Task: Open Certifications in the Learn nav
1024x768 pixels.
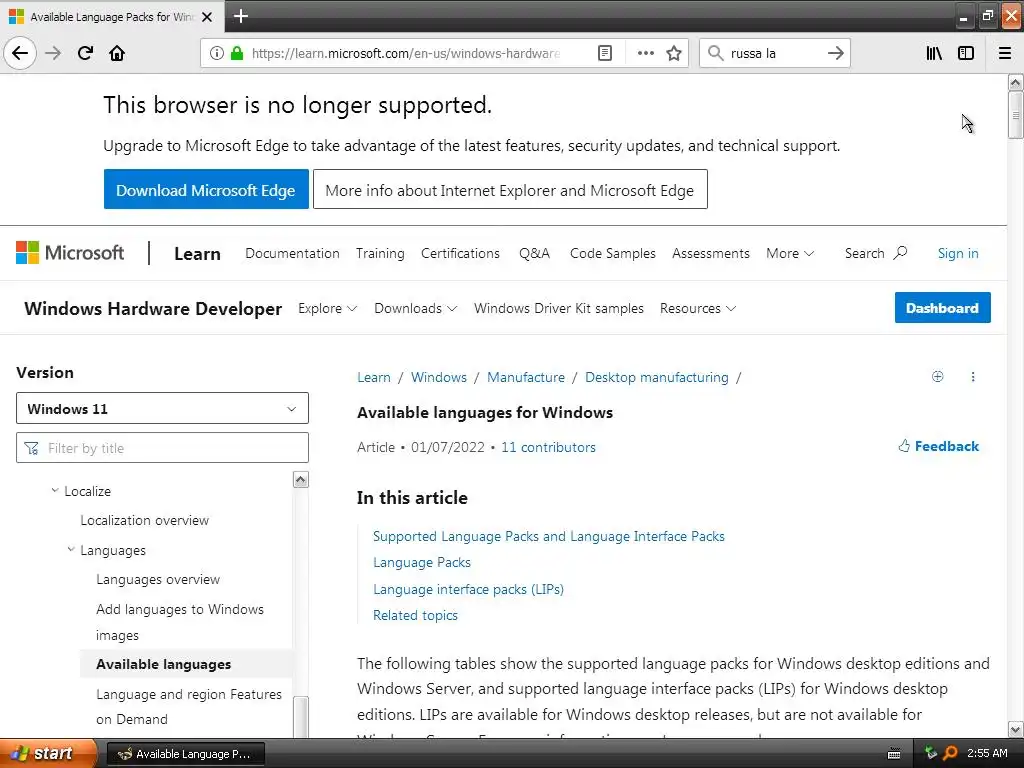Action: pyautogui.click(x=460, y=253)
